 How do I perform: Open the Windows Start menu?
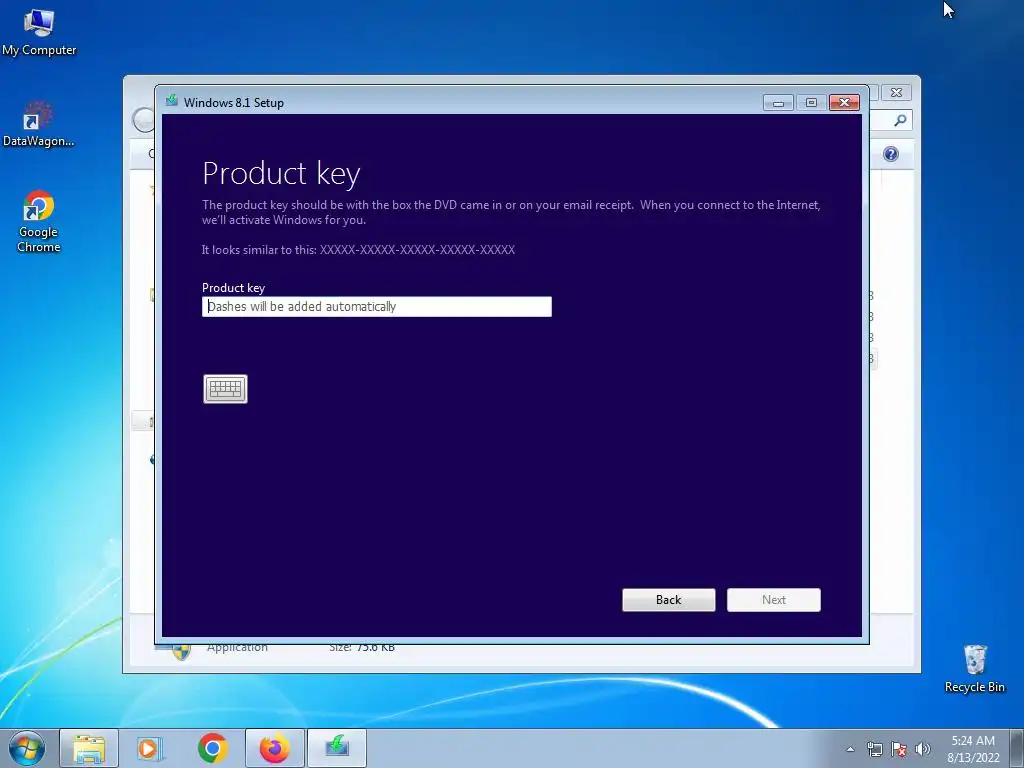pos(27,748)
